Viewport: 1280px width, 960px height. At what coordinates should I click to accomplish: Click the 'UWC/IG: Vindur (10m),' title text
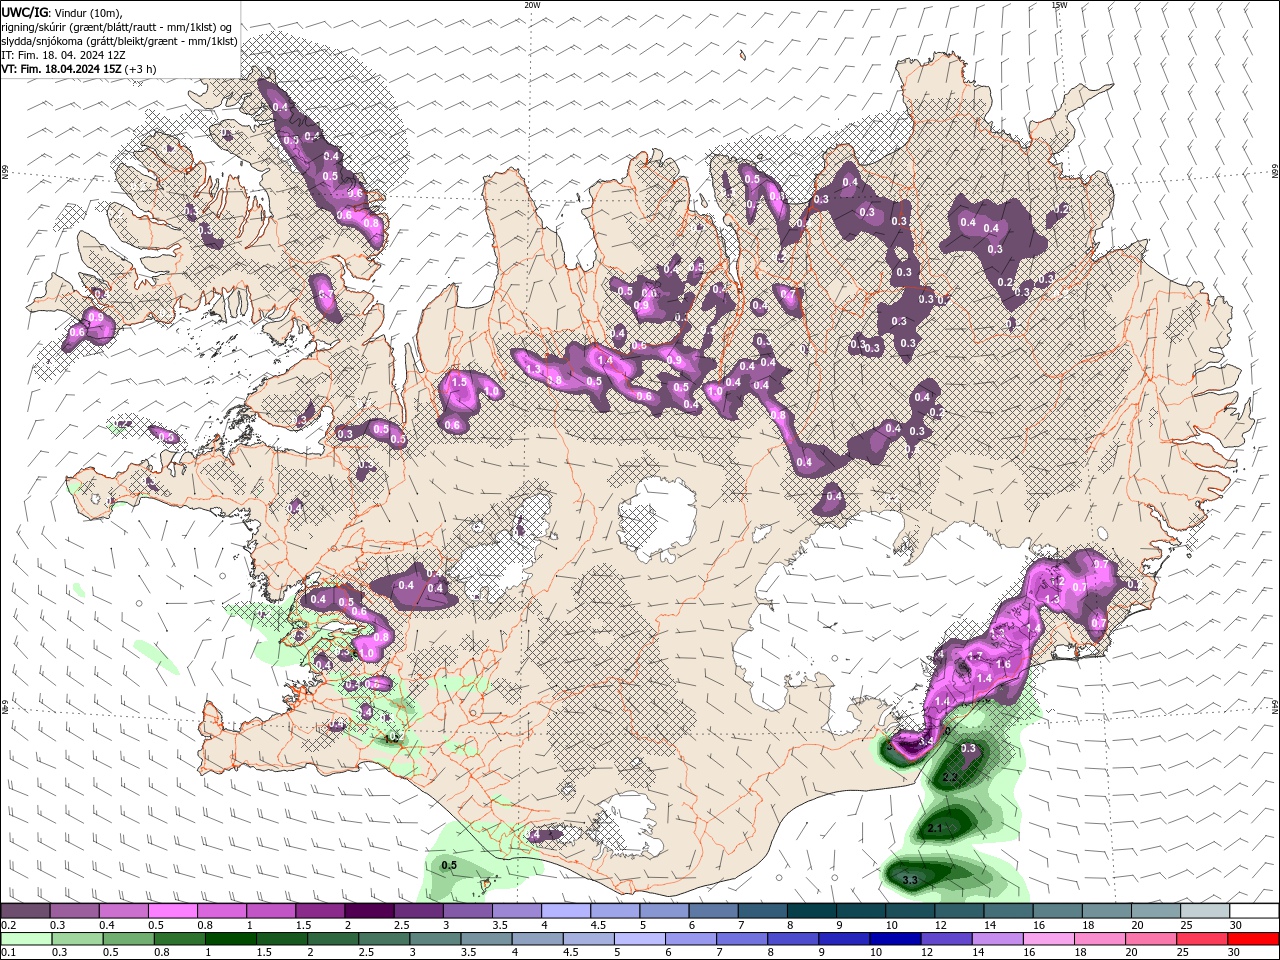[x=61, y=12]
